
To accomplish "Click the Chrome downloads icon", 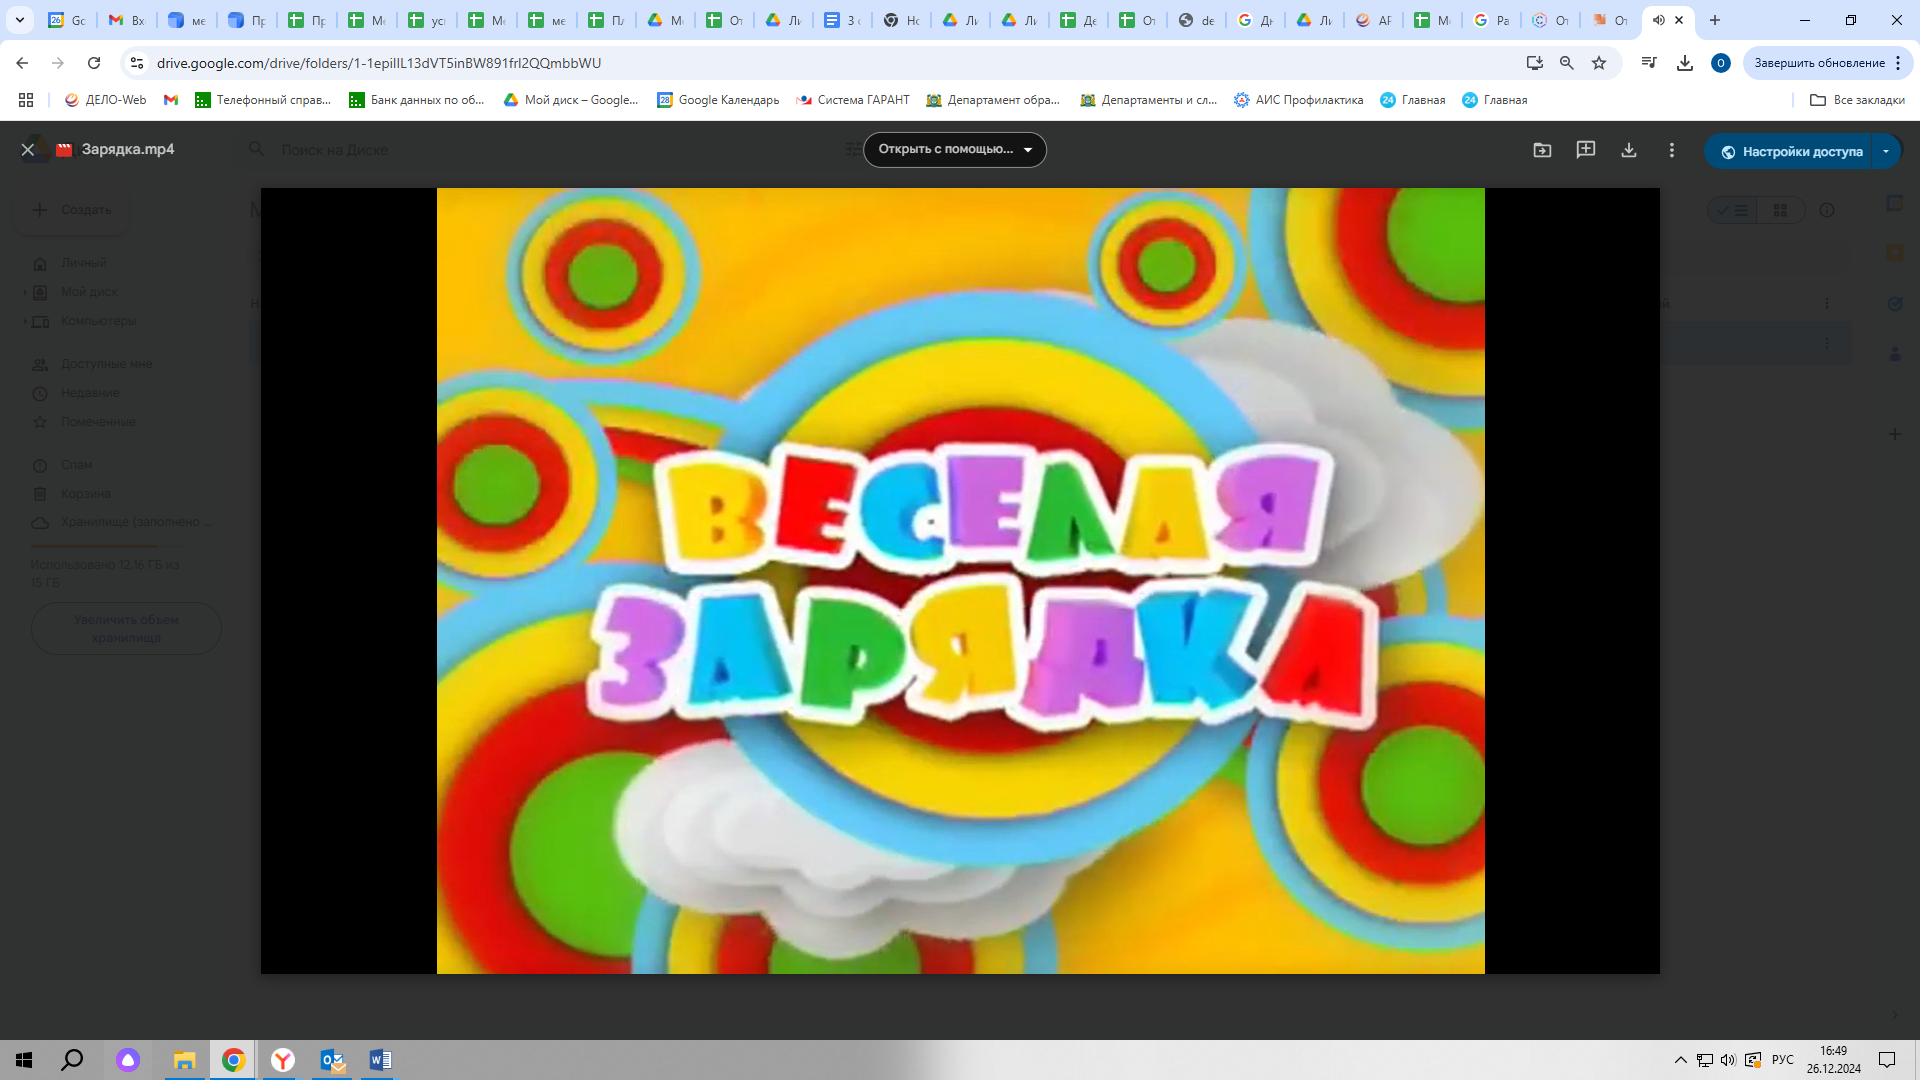I will 1685,63.
